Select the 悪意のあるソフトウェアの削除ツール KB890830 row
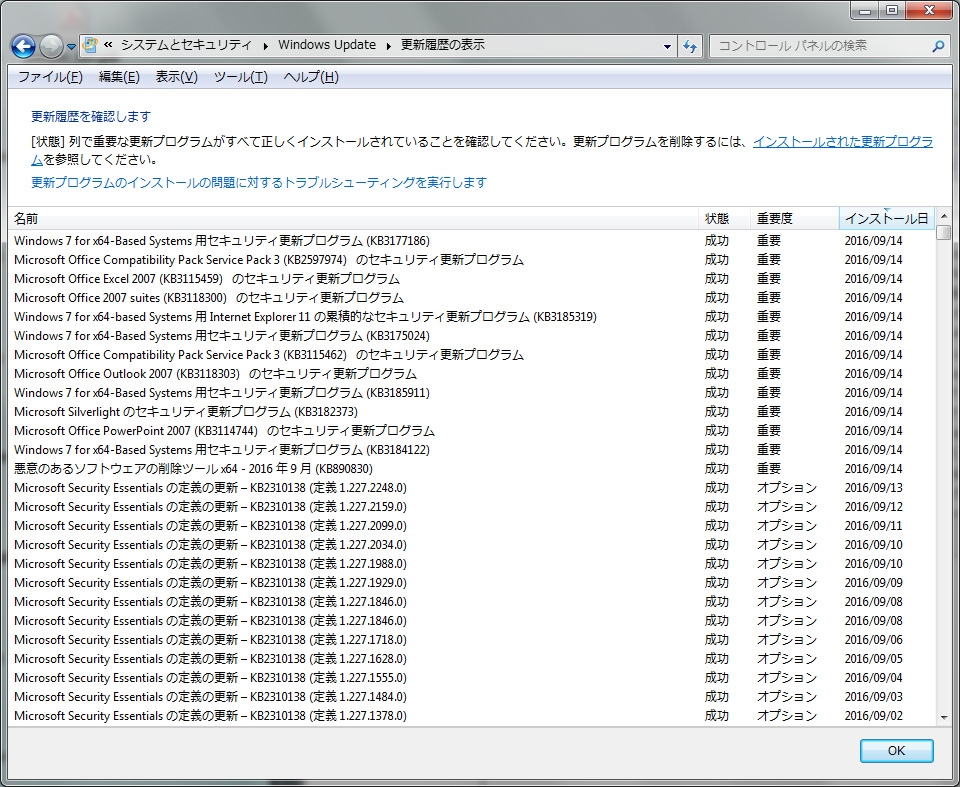The image size is (960, 787). 471,469
